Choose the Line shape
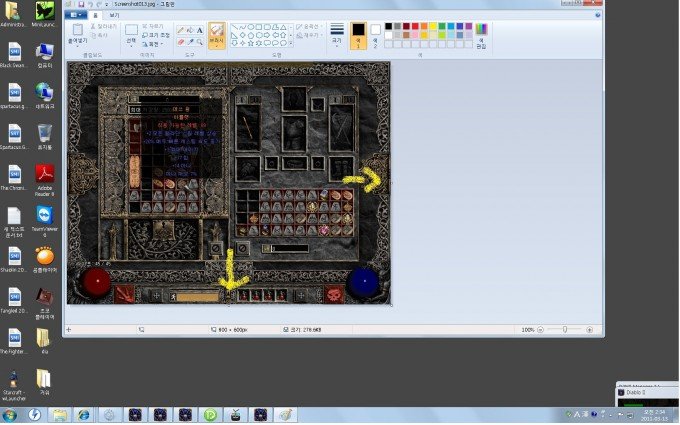The width and height of the screenshot is (680, 425). (234, 27)
